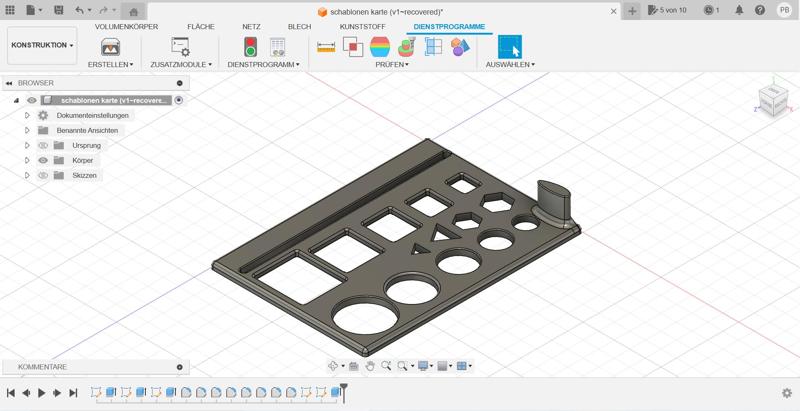Viewport: 800px width, 411px height.
Task: Open the File menu icon
Action: point(32,10)
